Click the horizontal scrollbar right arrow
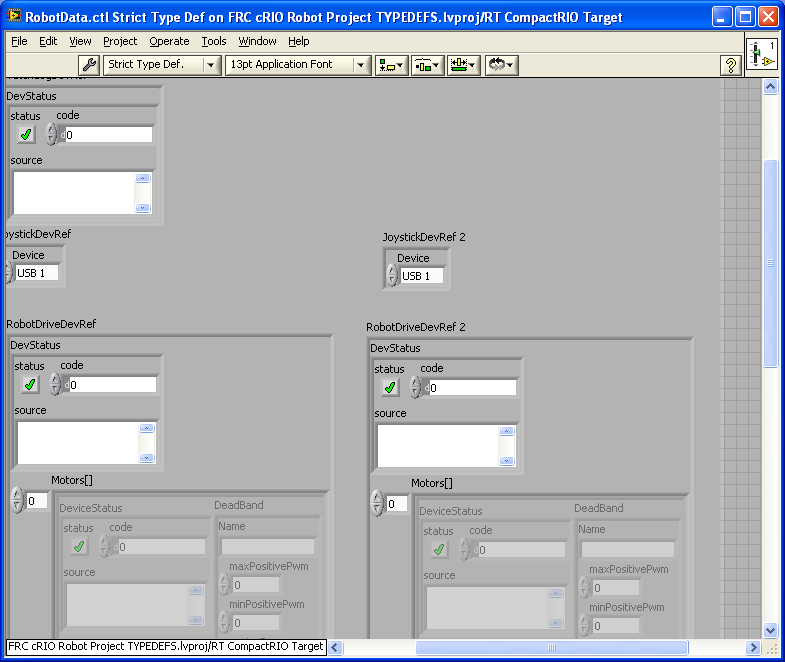785x662 pixels. [752, 647]
